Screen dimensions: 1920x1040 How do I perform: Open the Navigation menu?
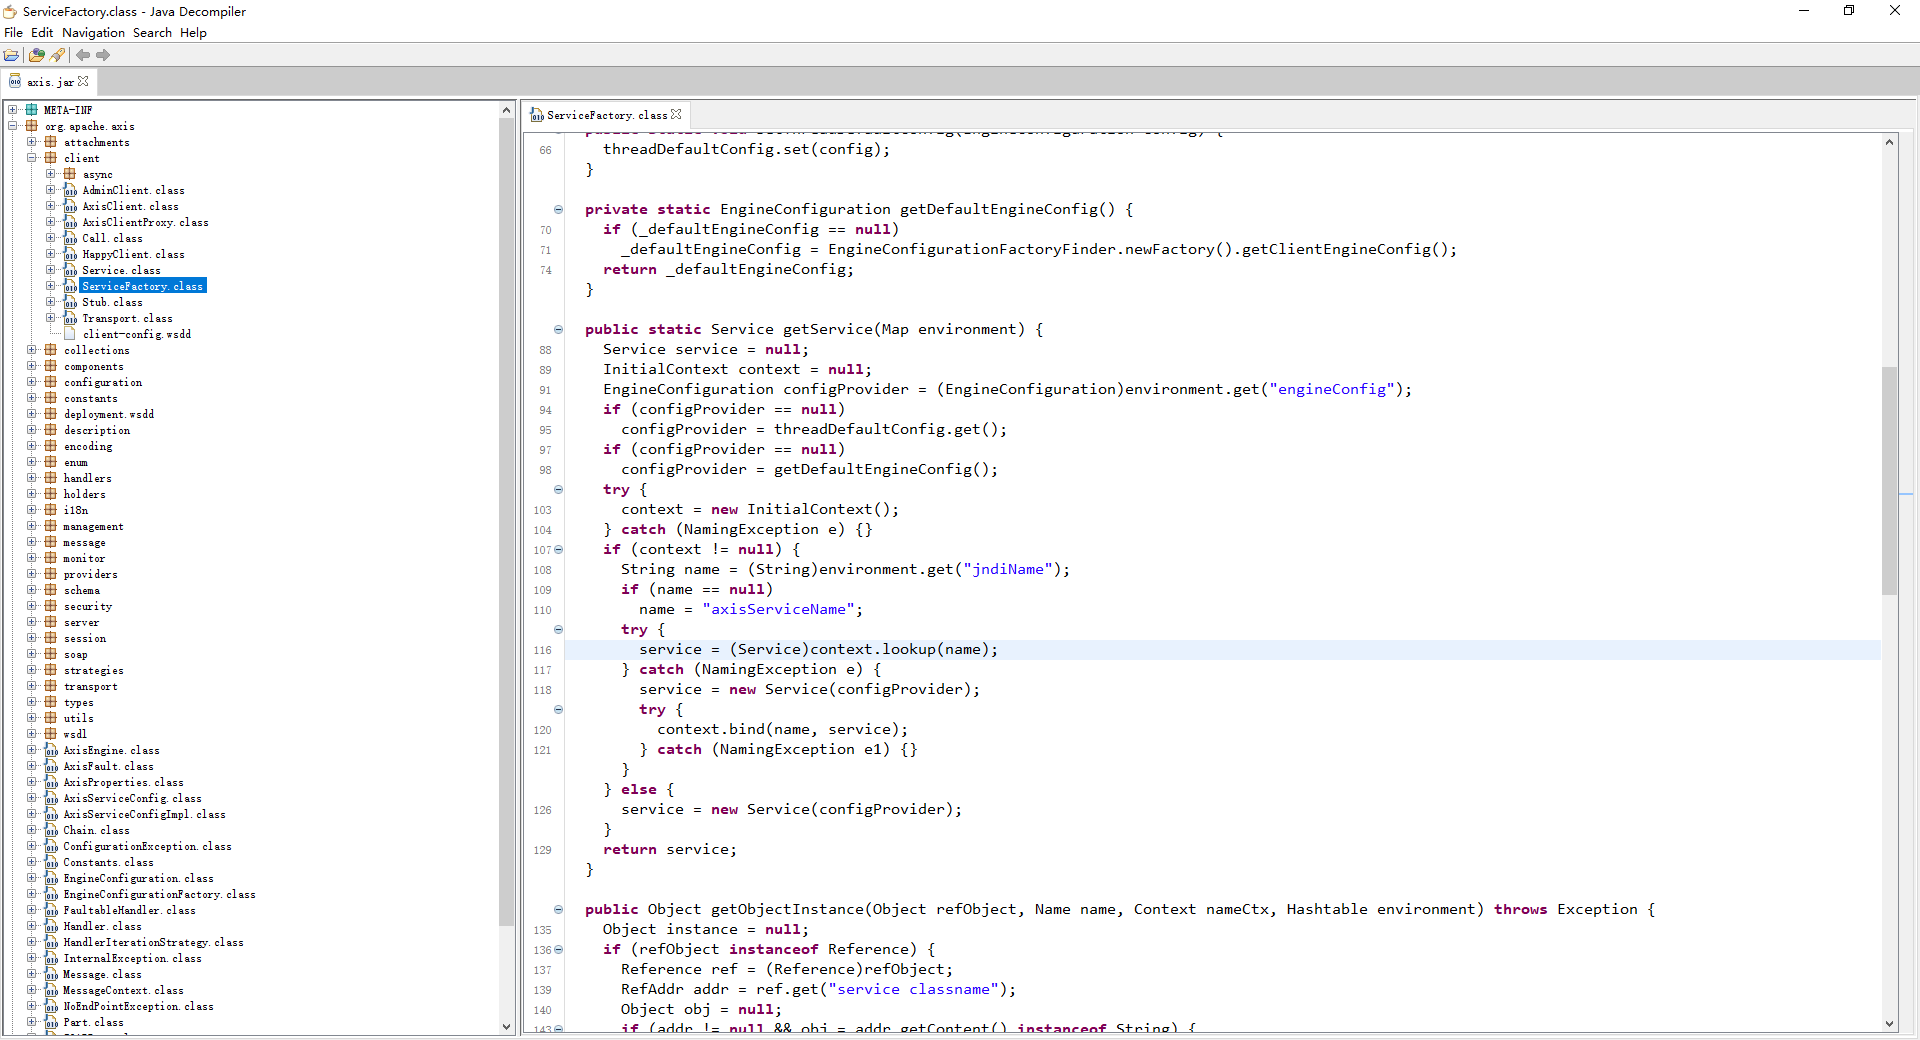tap(94, 33)
